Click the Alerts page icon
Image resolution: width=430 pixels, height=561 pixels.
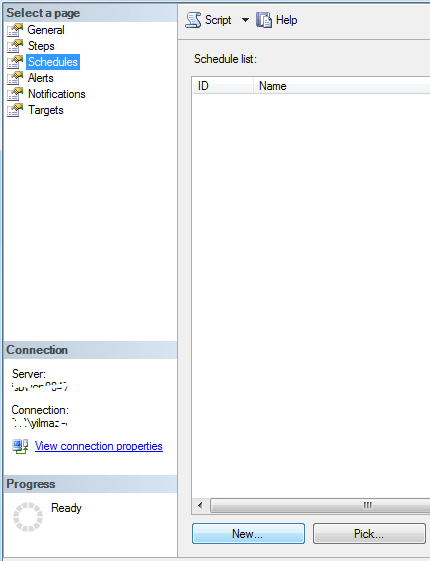tap(15, 78)
